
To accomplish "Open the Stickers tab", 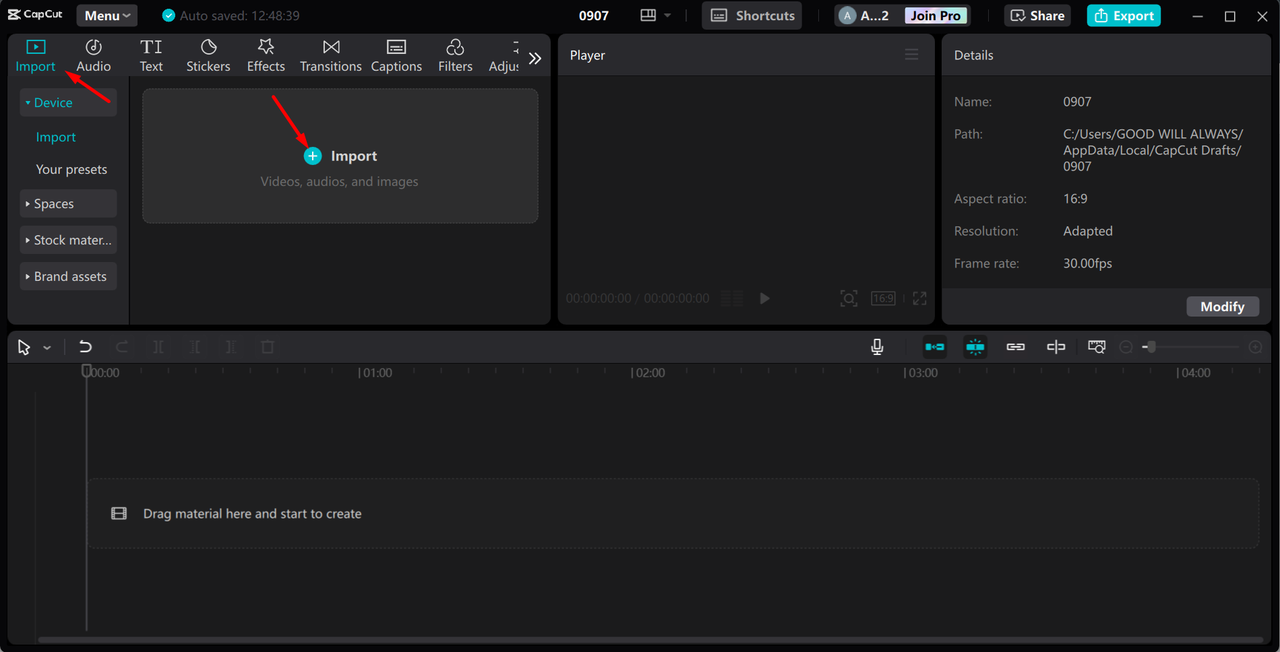I will 208,56.
